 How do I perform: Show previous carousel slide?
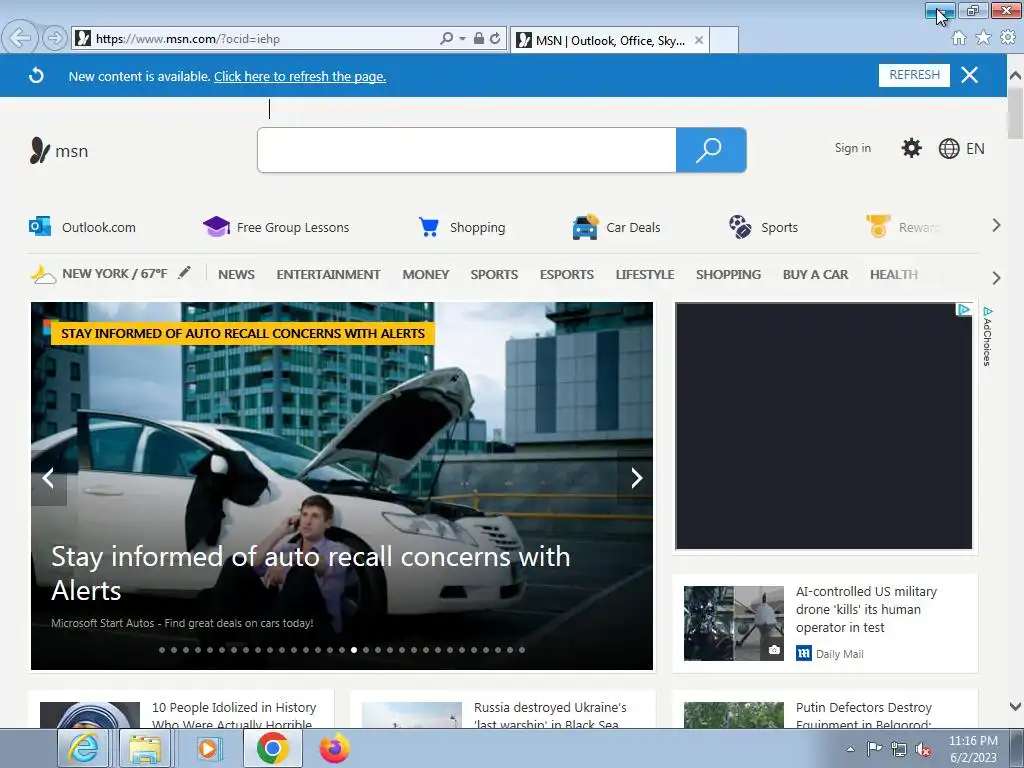(48, 478)
